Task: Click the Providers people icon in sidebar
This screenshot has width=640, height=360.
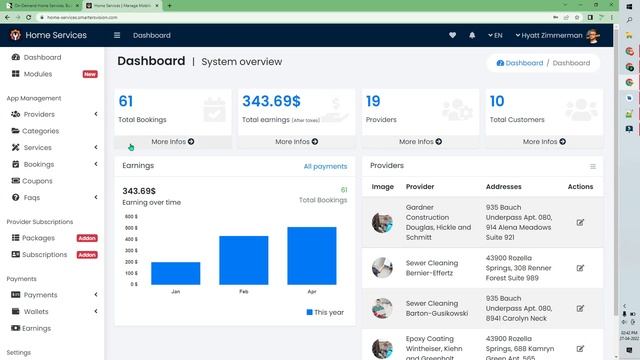Action: click(16, 114)
